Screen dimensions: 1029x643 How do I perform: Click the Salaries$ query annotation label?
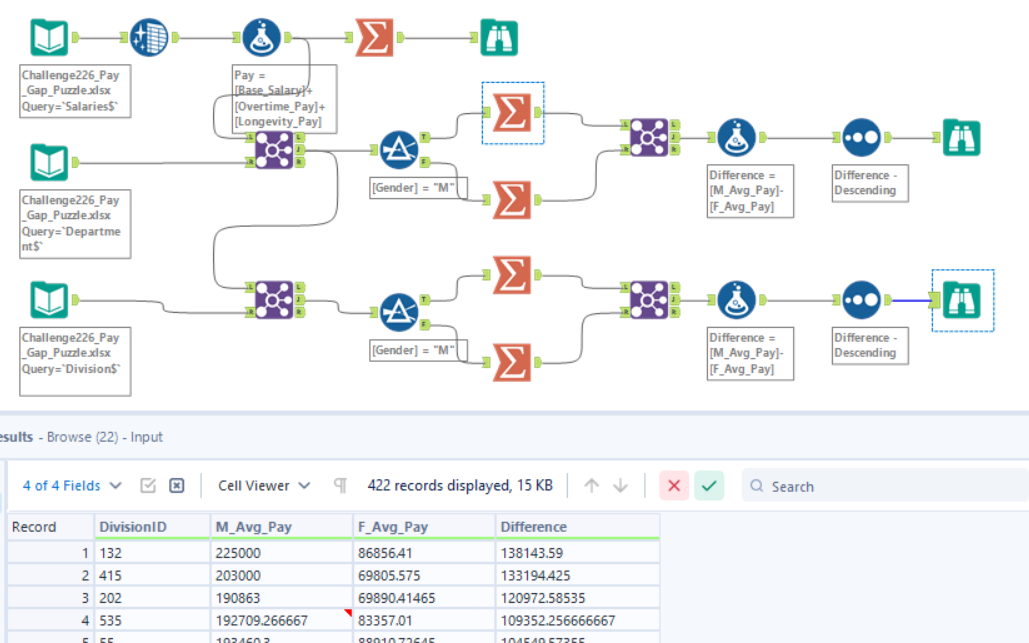(x=75, y=91)
